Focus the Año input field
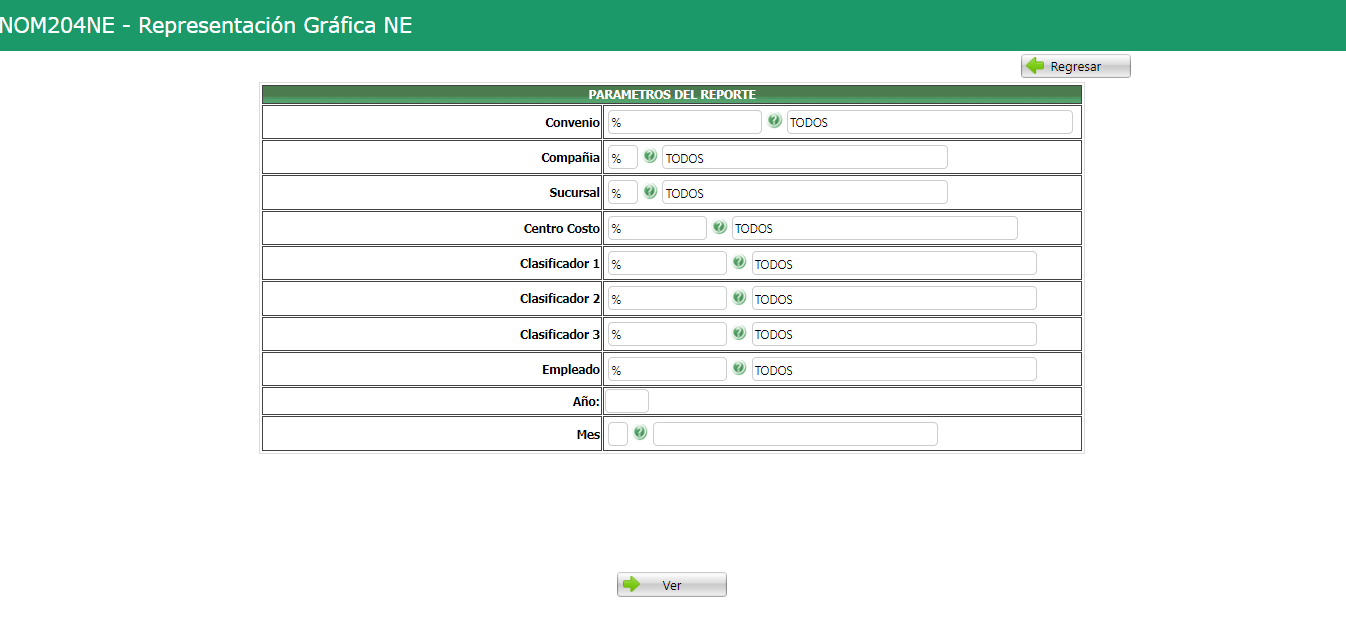The width and height of the screenshot is (1346, 632). click(x=626, y=401)
